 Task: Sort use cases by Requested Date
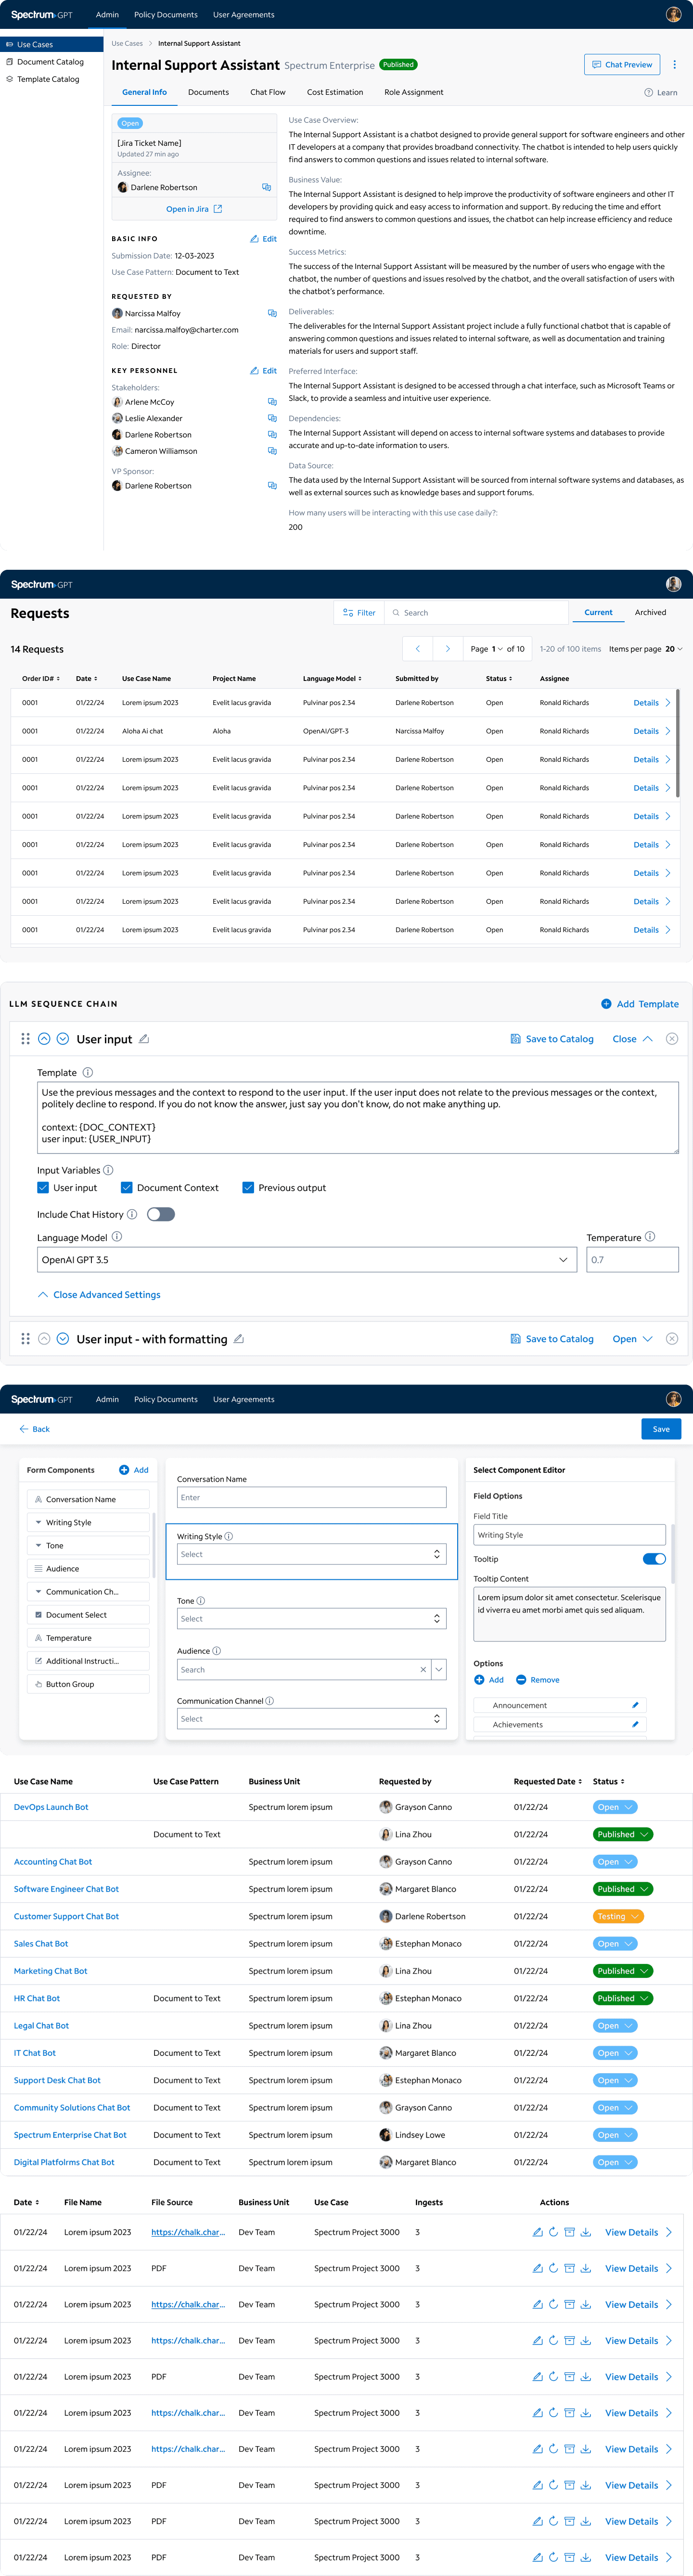click(548, 1782)
